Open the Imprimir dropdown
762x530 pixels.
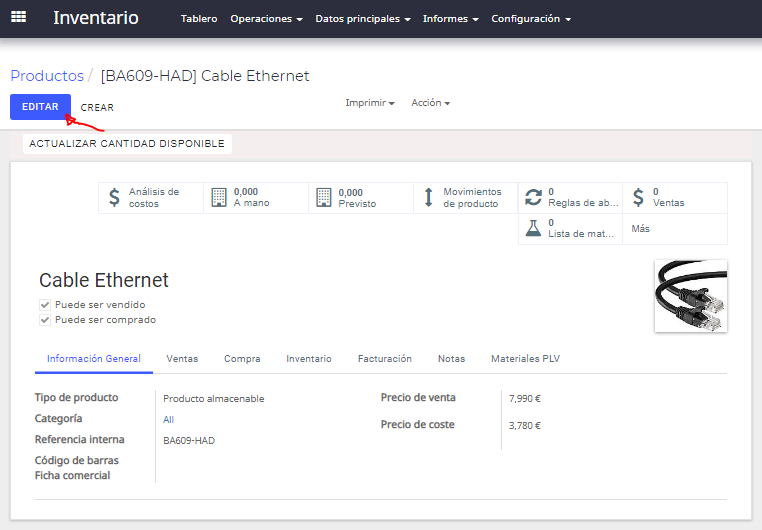[370, 103]
